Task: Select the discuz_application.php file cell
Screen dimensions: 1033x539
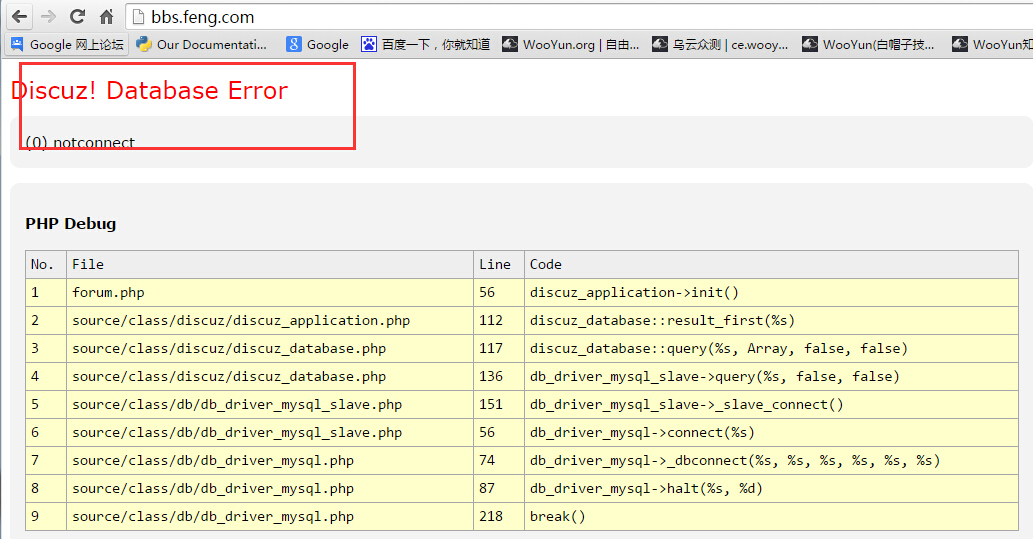Action: (269, 320)
